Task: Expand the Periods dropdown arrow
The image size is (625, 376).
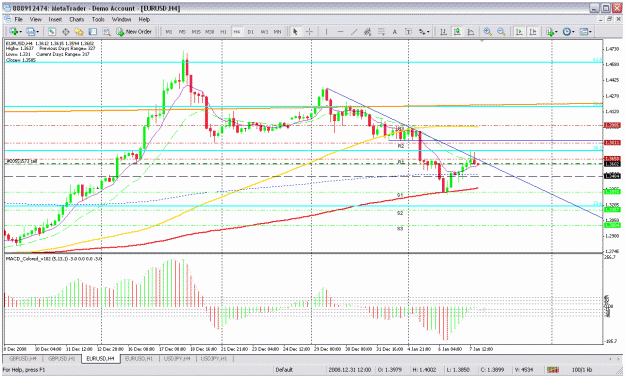Action: (573, 32)
